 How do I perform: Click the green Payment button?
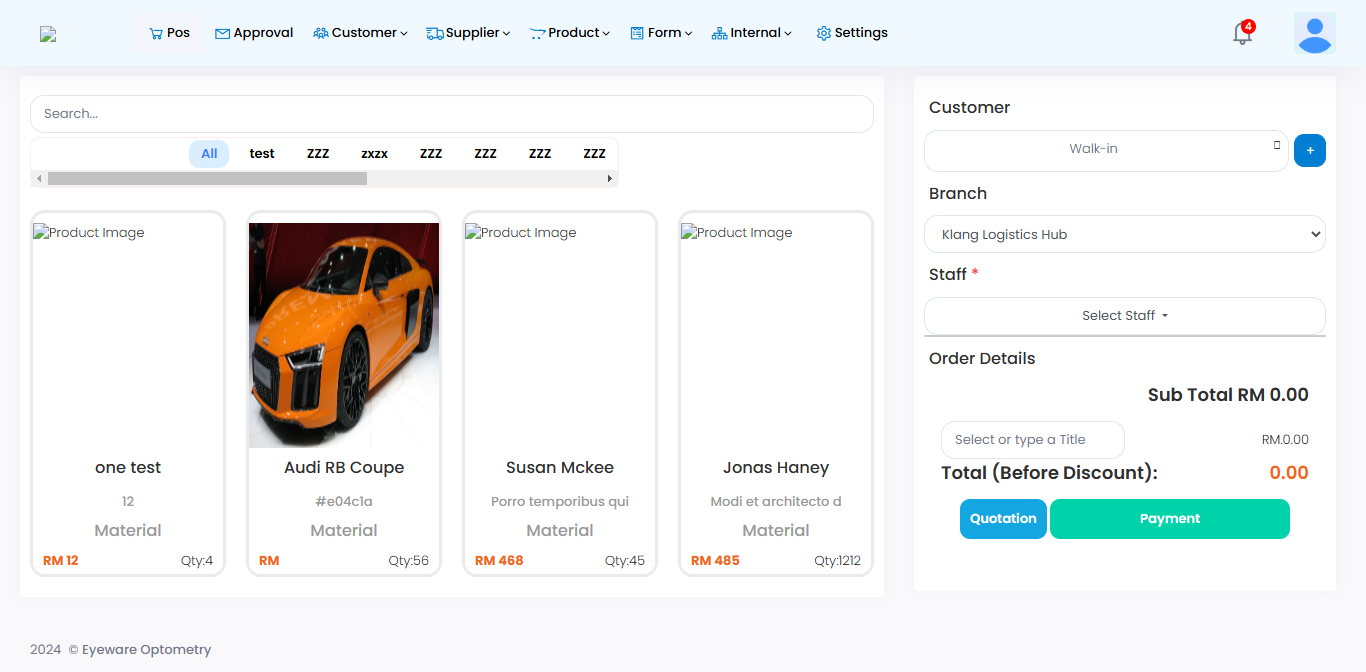[1169, 519]
